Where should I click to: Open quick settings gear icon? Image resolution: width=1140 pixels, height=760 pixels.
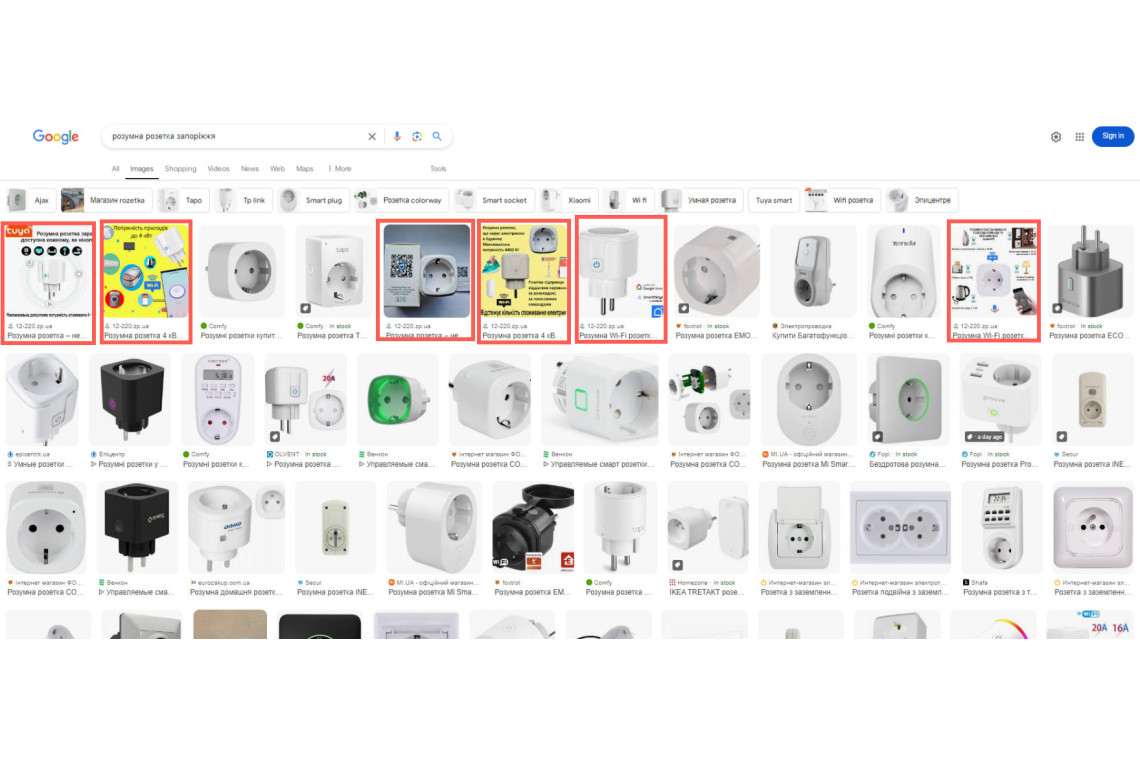tap(1056, 137)
